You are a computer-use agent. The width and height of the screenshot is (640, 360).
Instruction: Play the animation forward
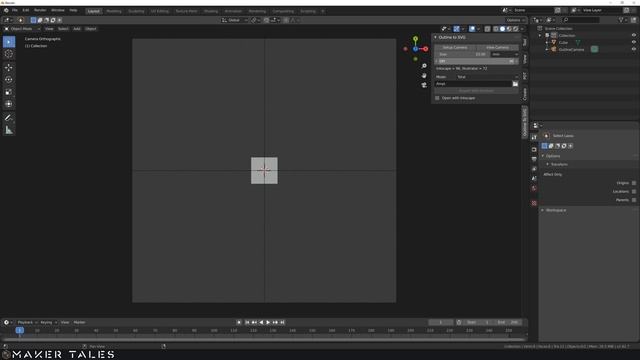click(x=268, y=322)
